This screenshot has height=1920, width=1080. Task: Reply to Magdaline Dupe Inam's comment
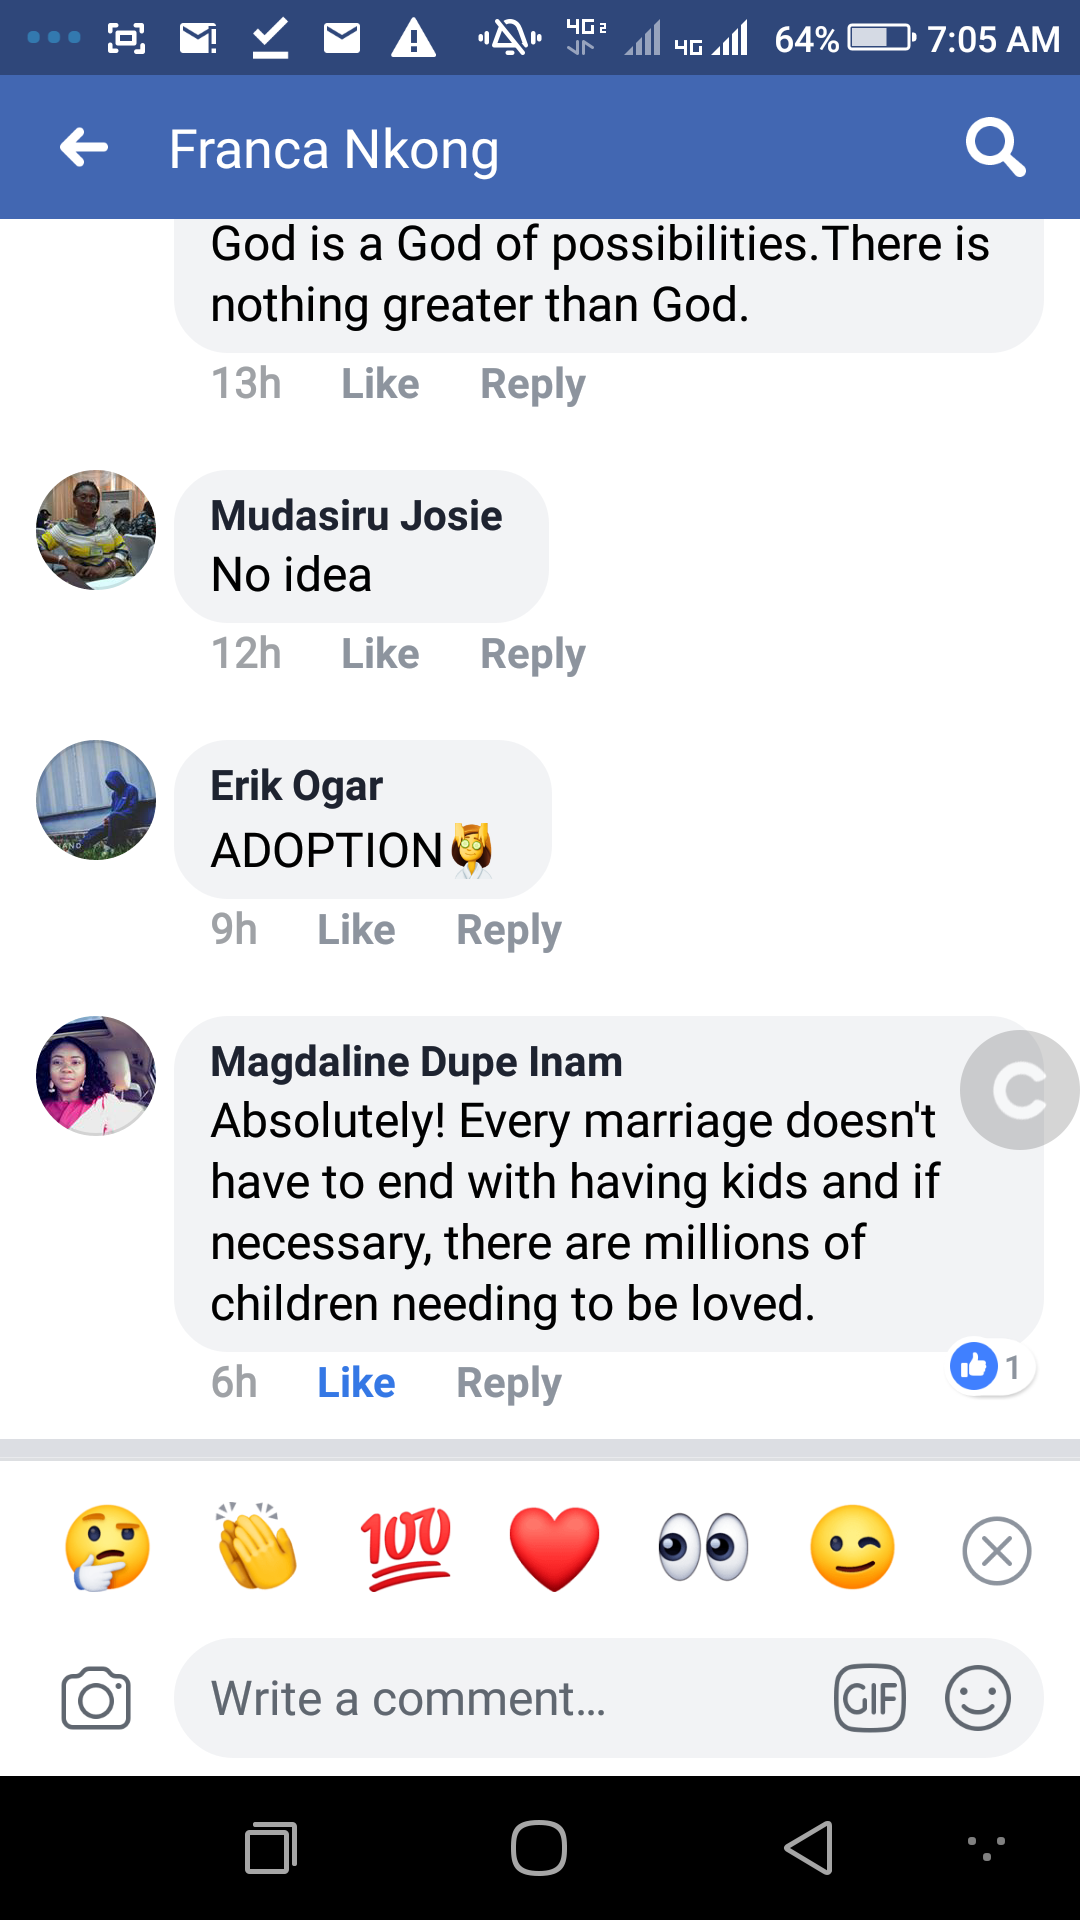[x=509, y=1383]
